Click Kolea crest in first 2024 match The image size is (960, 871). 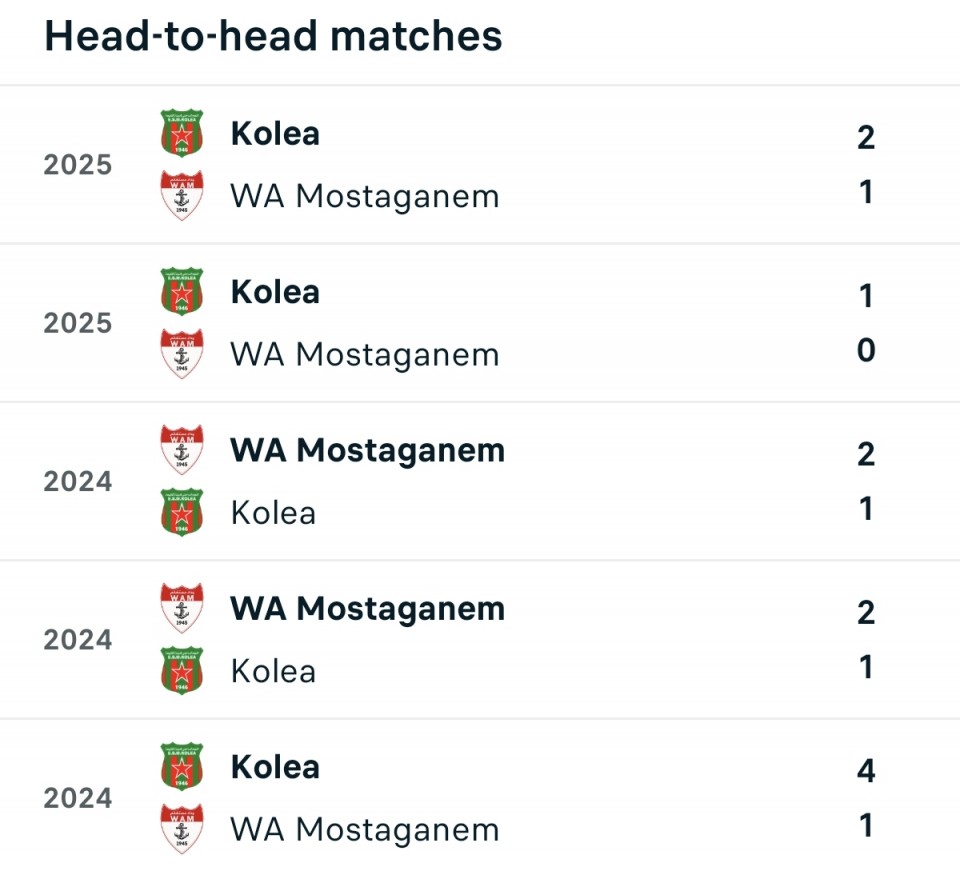pos(182,512)
